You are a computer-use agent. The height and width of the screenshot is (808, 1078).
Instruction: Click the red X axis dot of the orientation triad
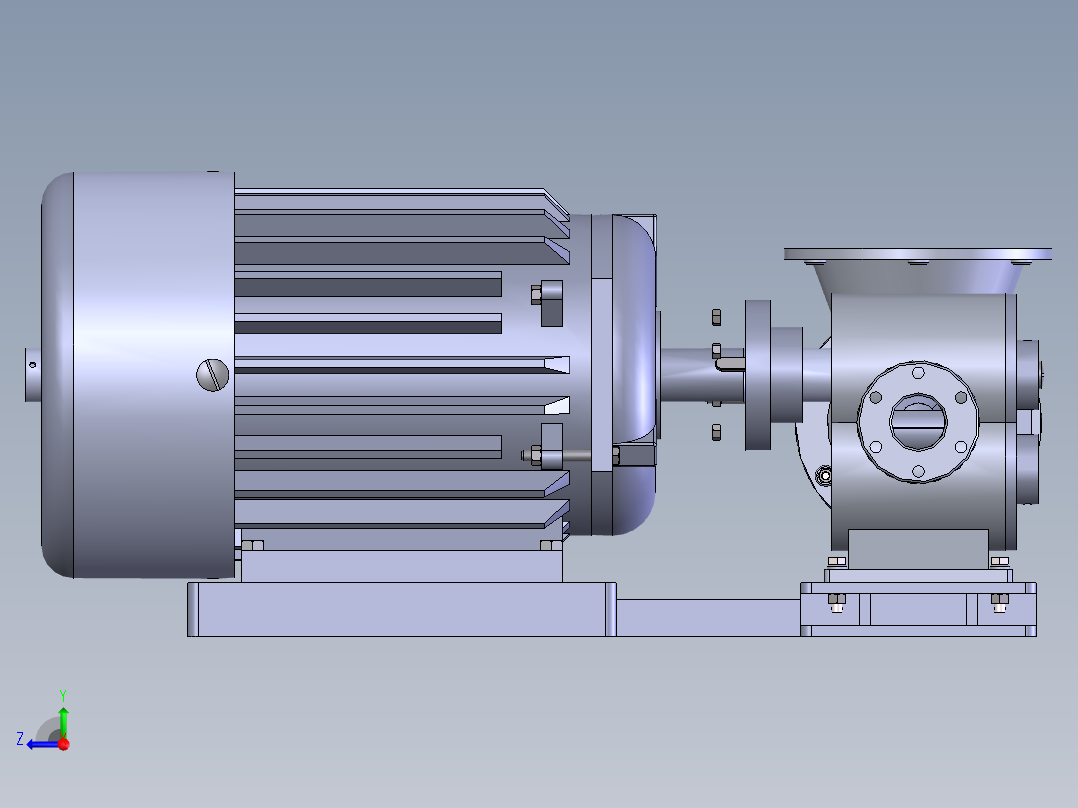pos(64,744)
